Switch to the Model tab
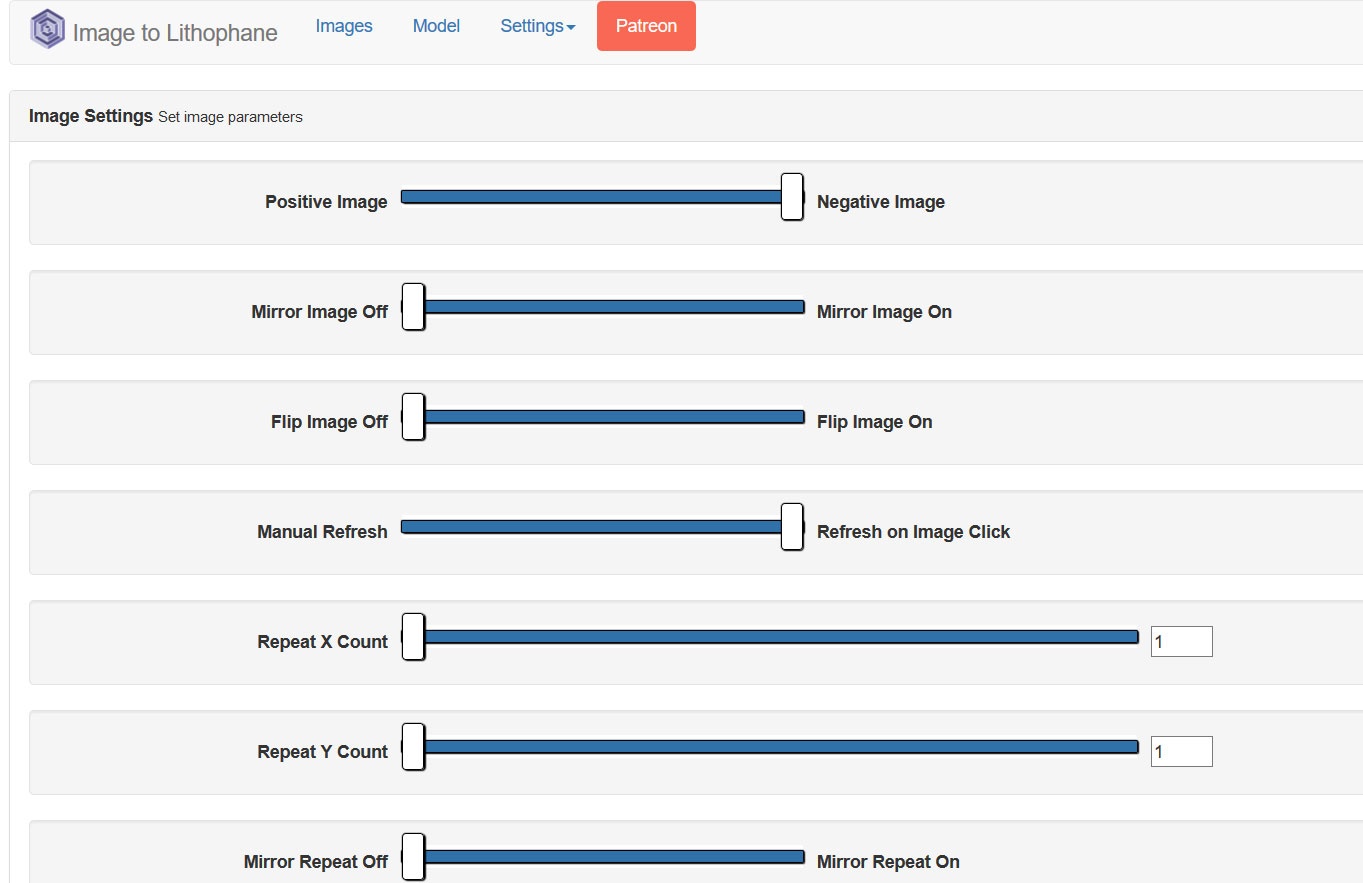Image resolution: width=1363 pixels, height=883 pixels. (436, 26)
